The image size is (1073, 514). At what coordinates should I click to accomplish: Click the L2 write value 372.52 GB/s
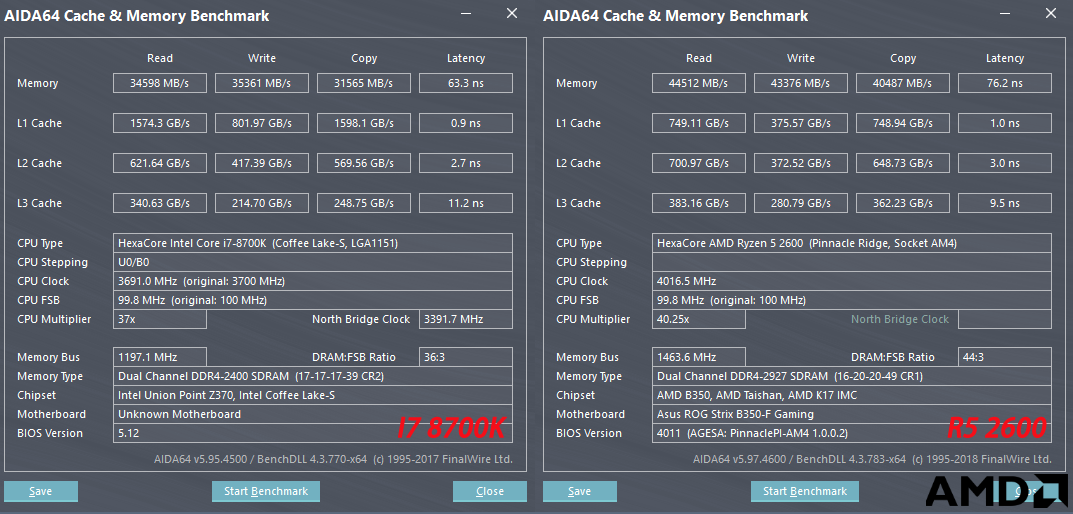[x=801, y=163]
